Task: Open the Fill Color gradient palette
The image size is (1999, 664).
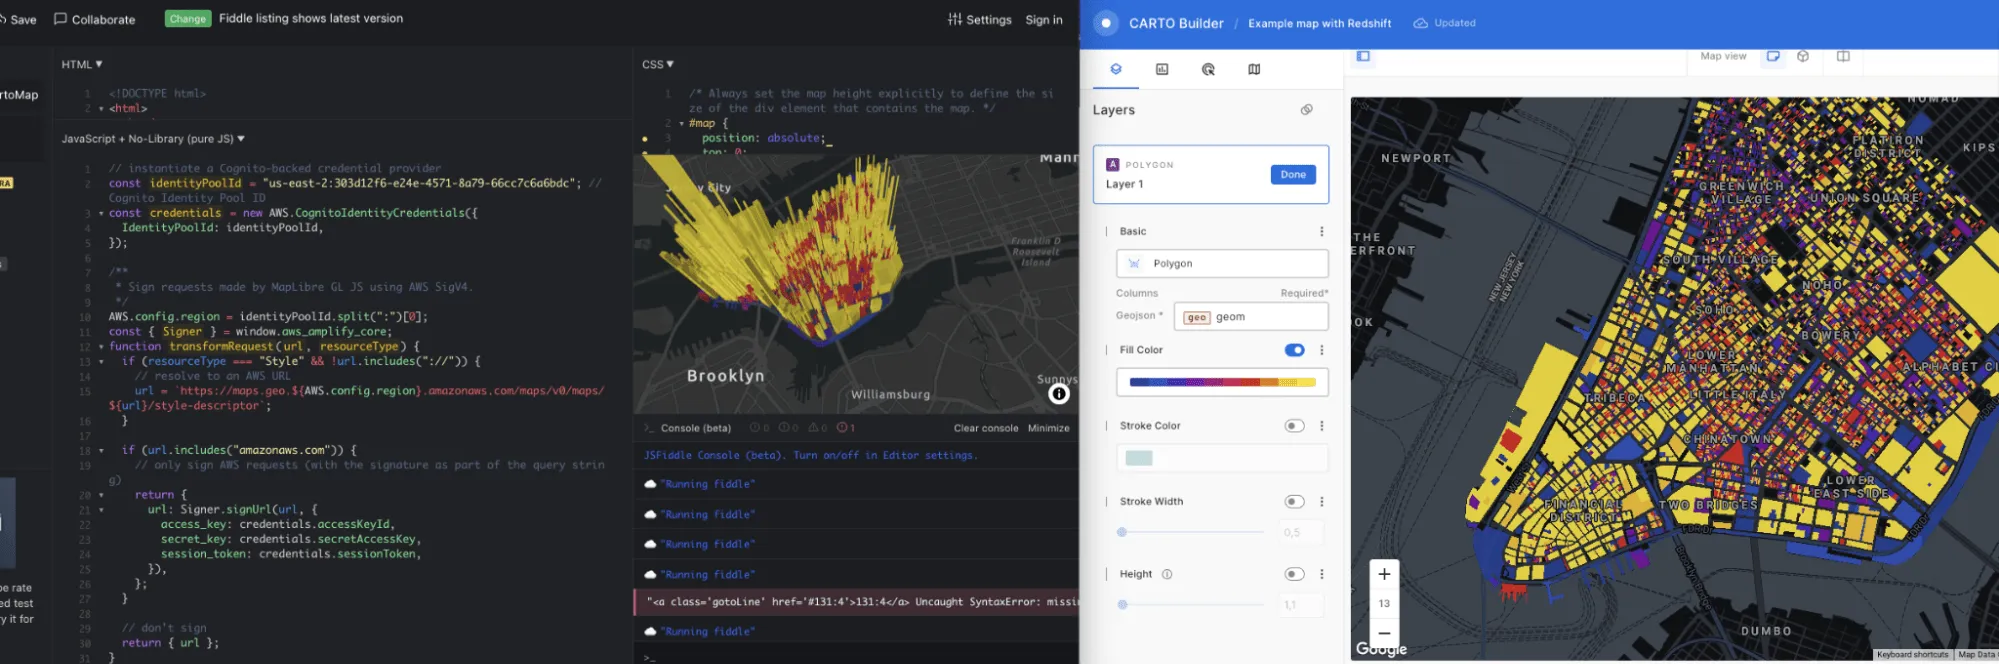Action: point(1221,382)
